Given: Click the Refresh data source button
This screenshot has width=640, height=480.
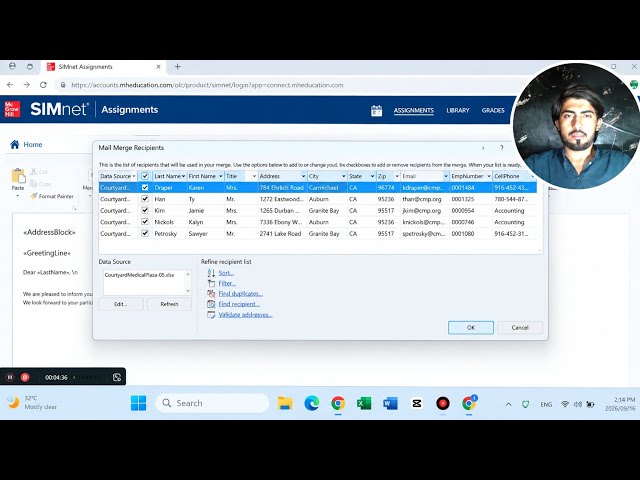Looking at the screenshot, I should tap(169, 304).
